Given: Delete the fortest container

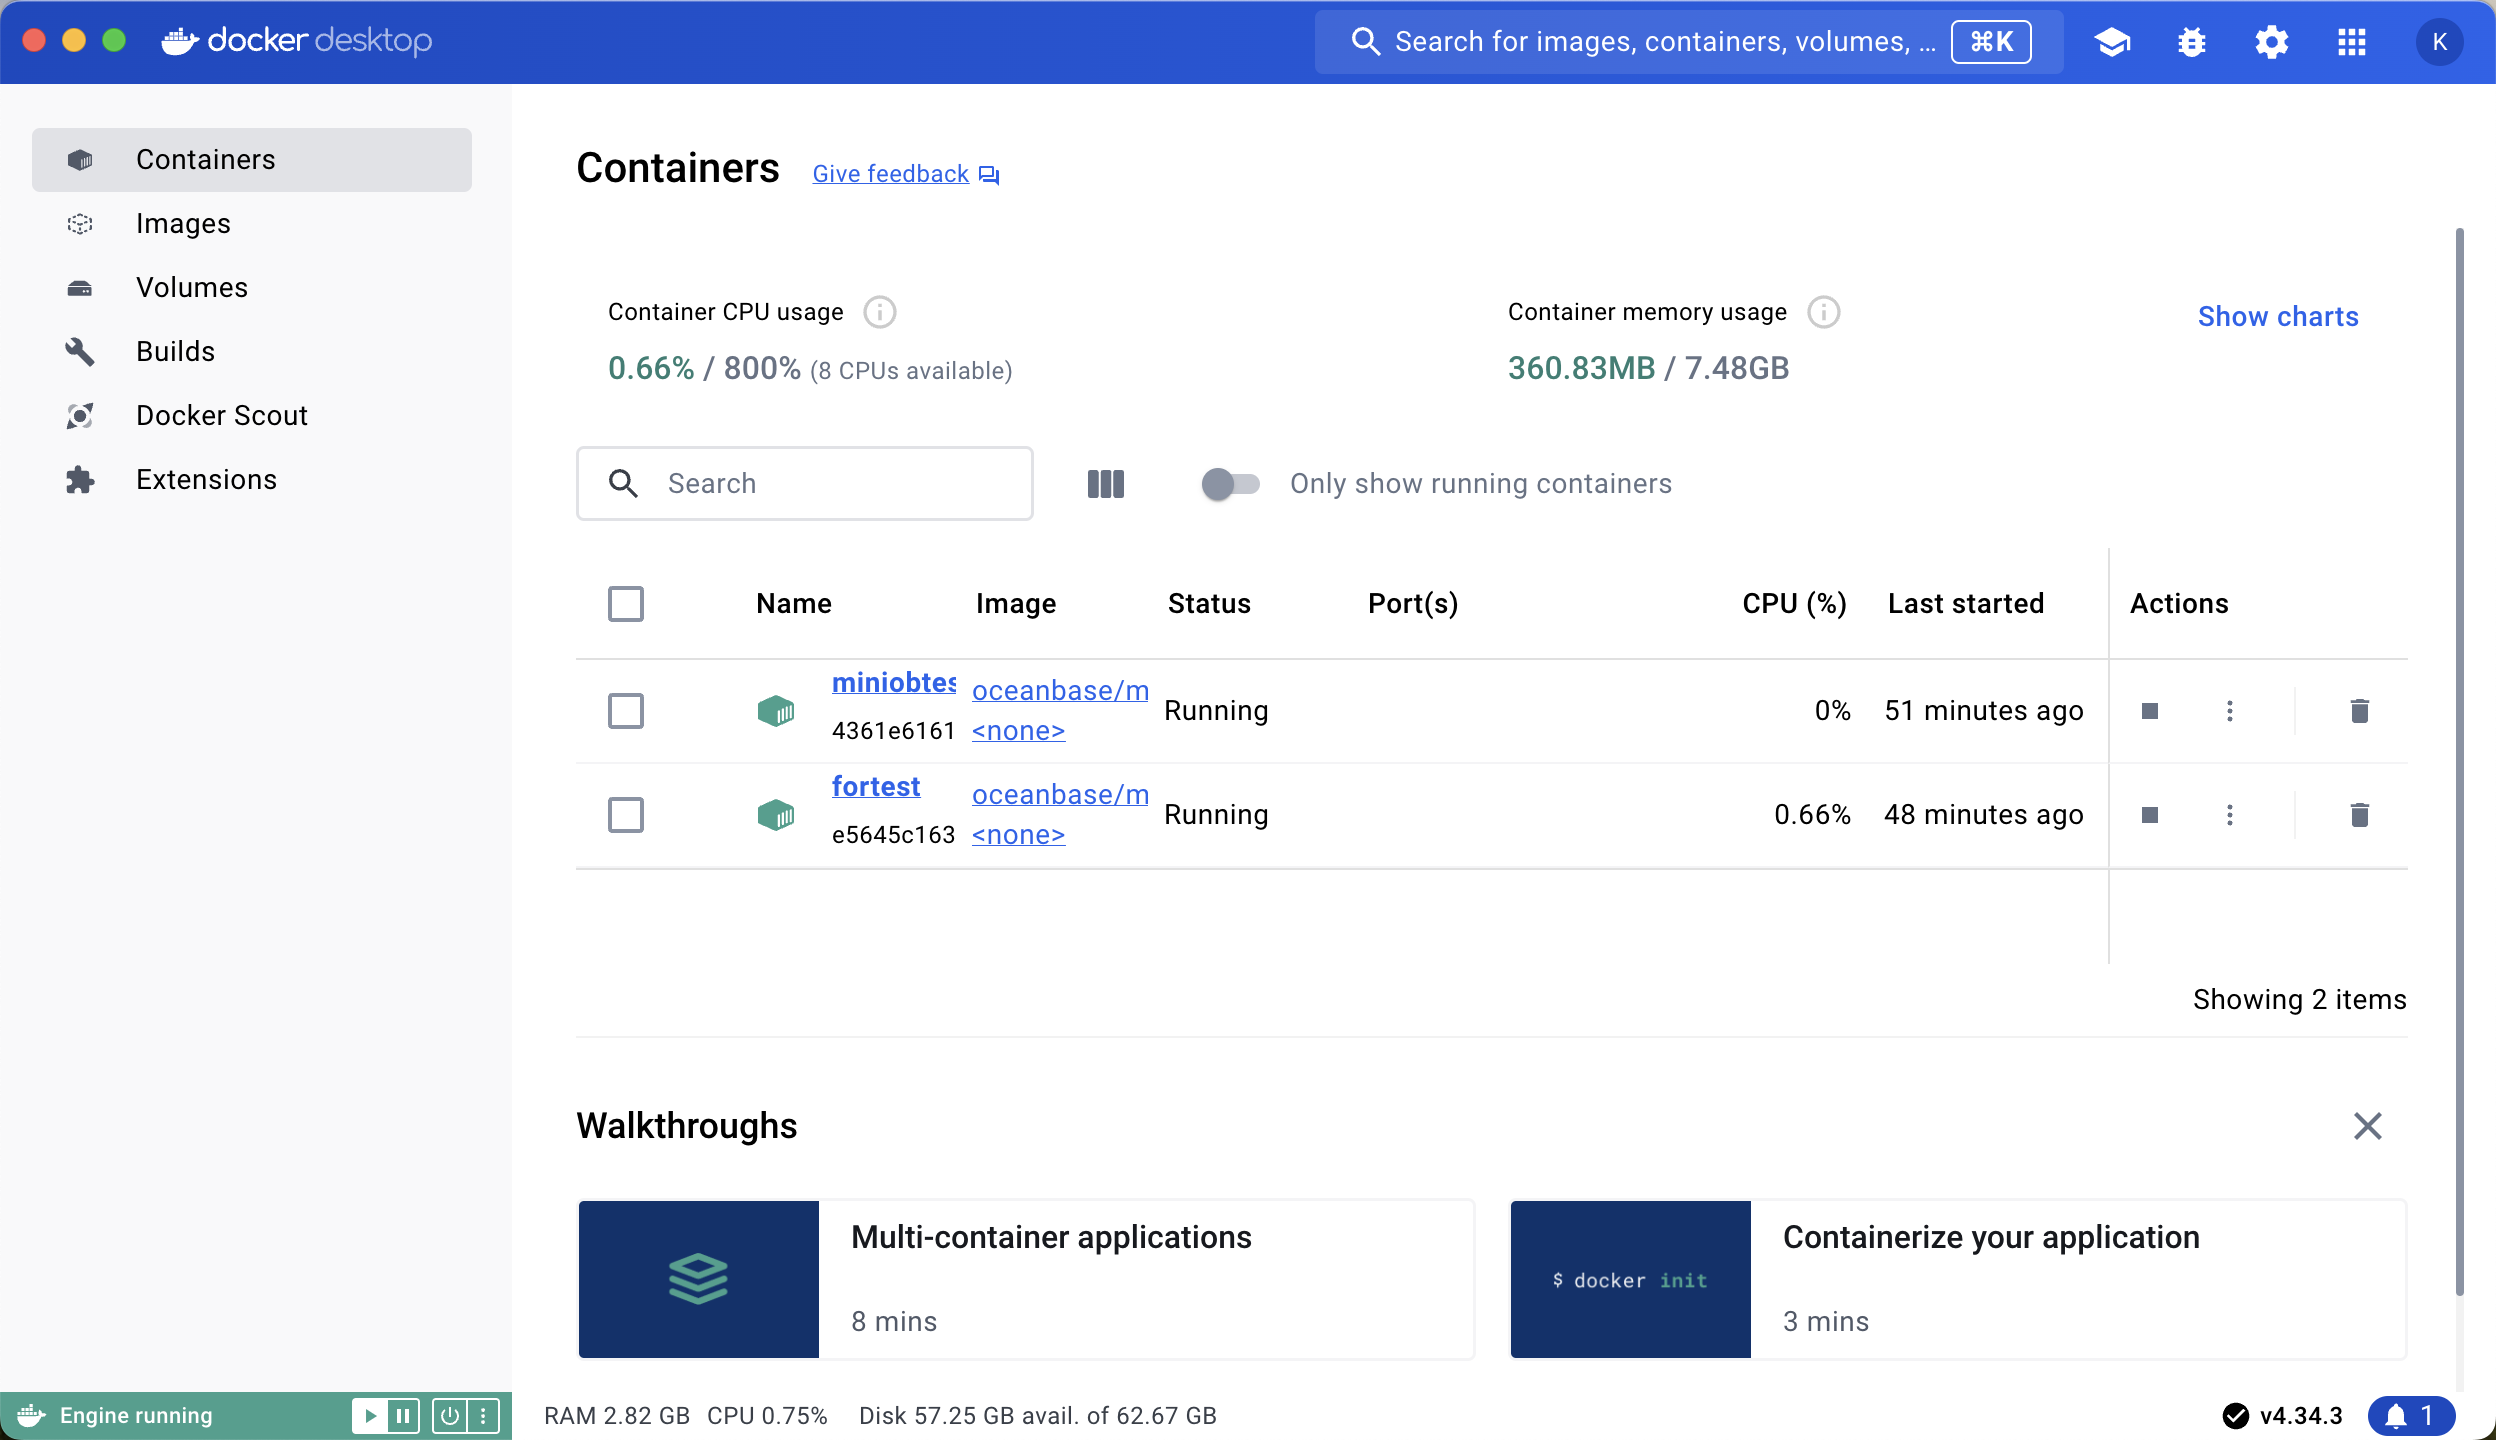Looking at the screenshot, I should [2359, 815].
